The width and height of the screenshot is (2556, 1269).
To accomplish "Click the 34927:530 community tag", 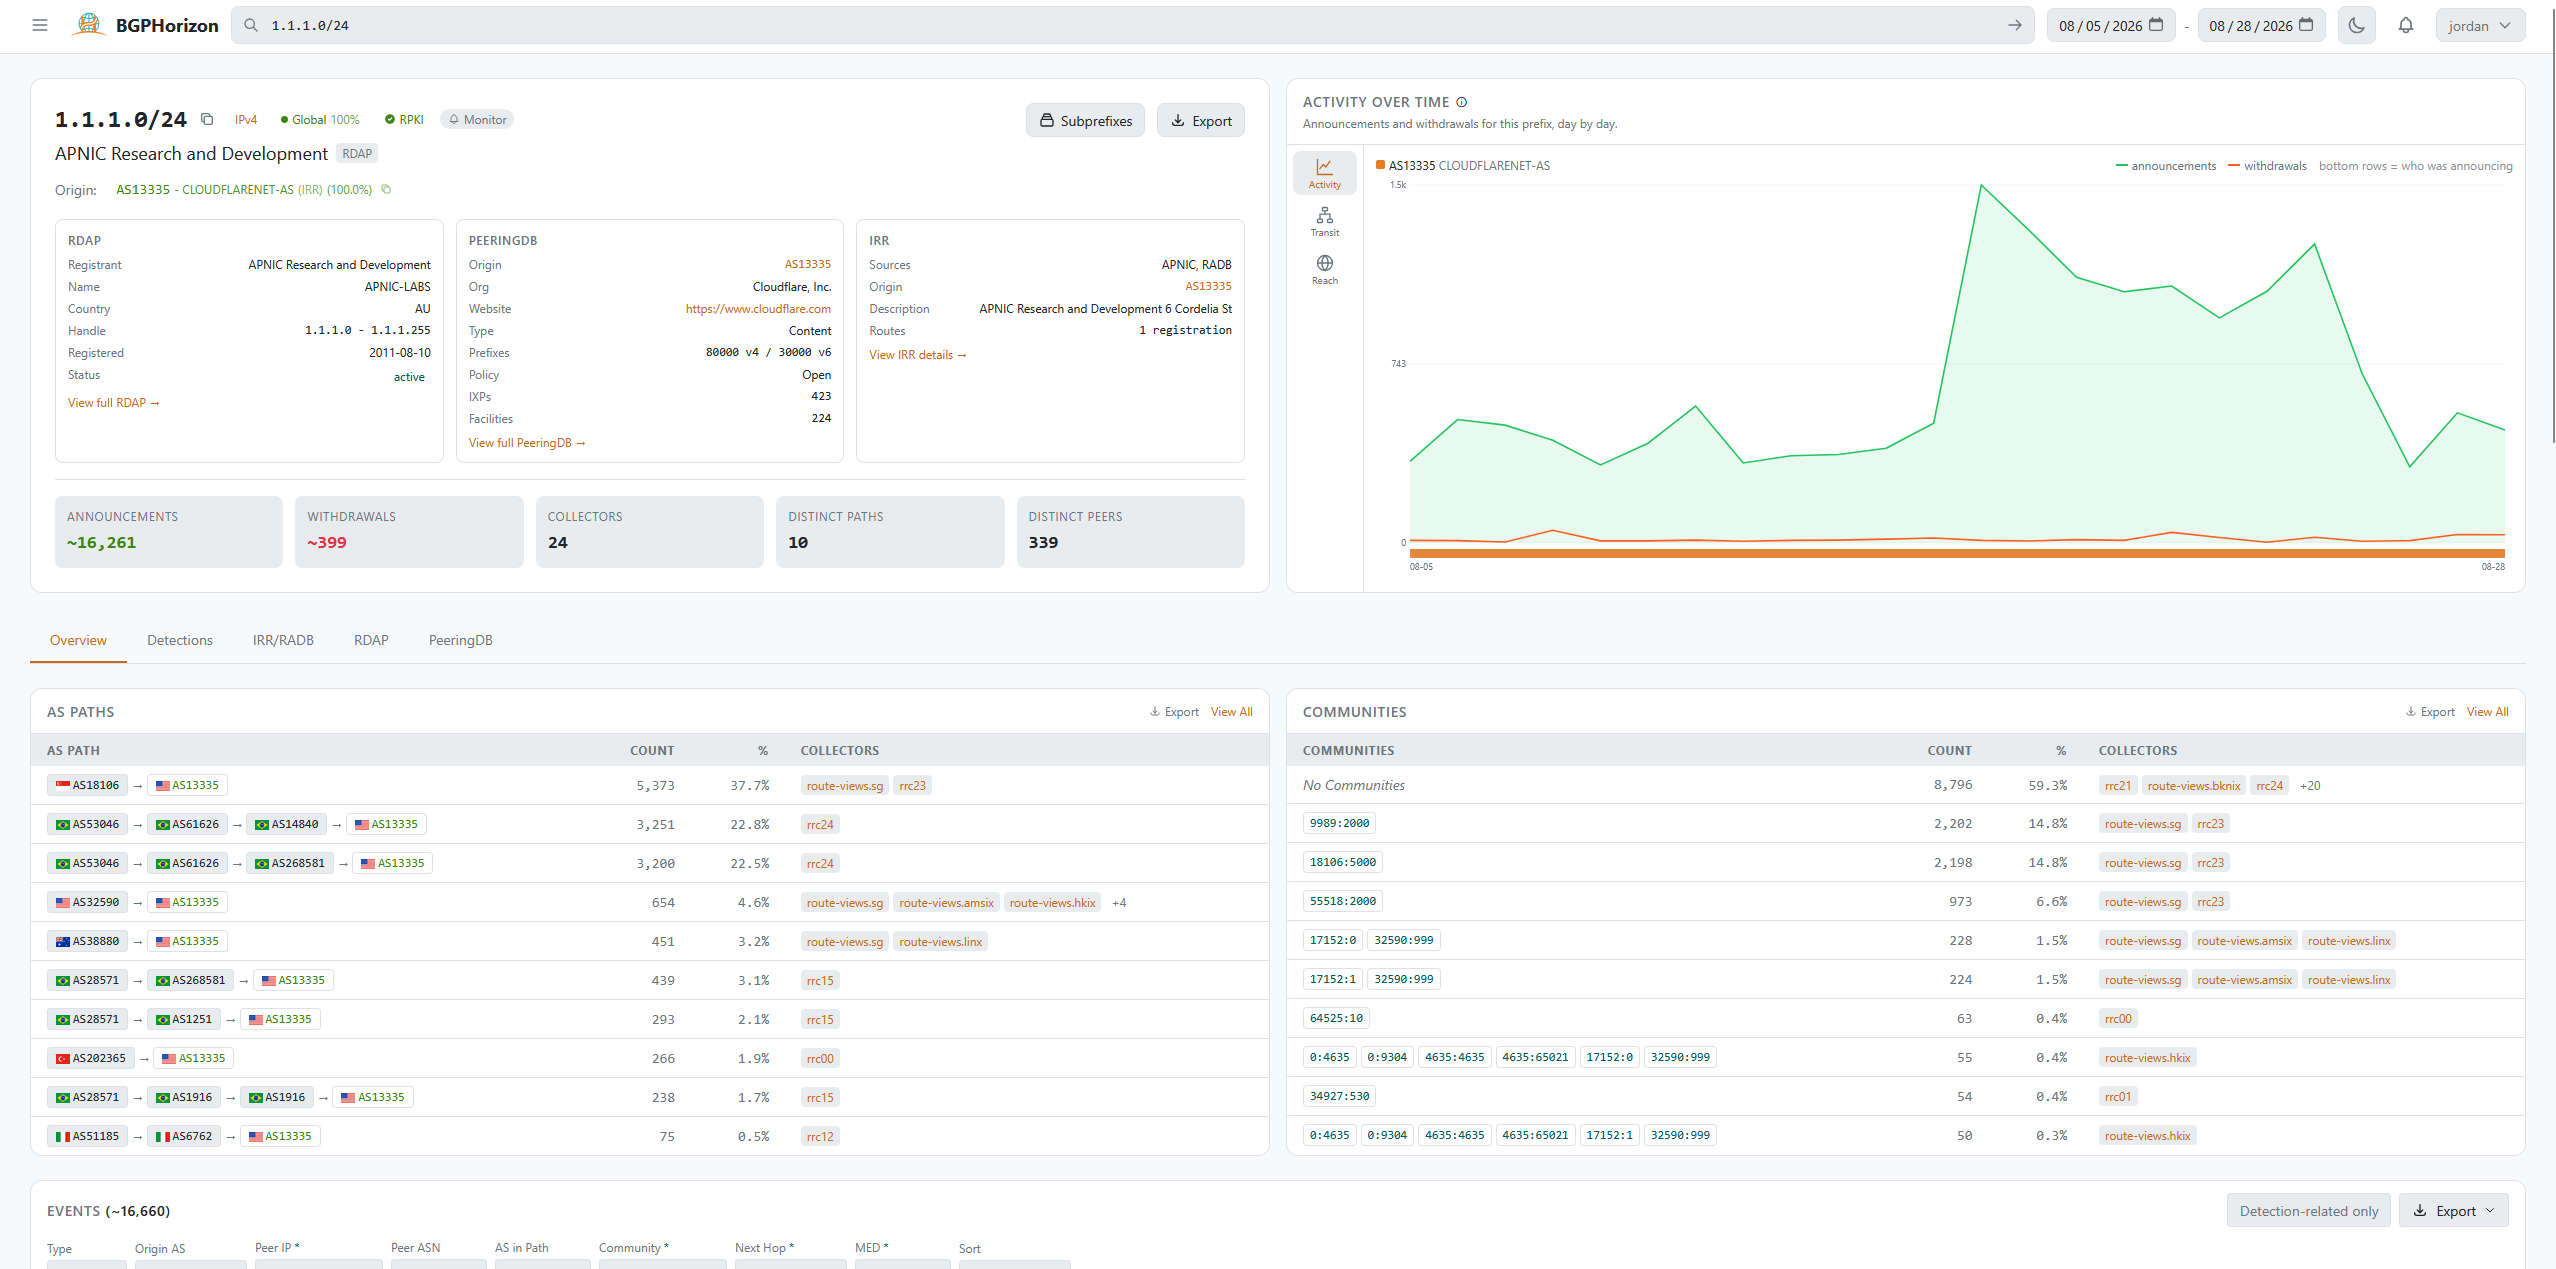I will point(1339,1096).
